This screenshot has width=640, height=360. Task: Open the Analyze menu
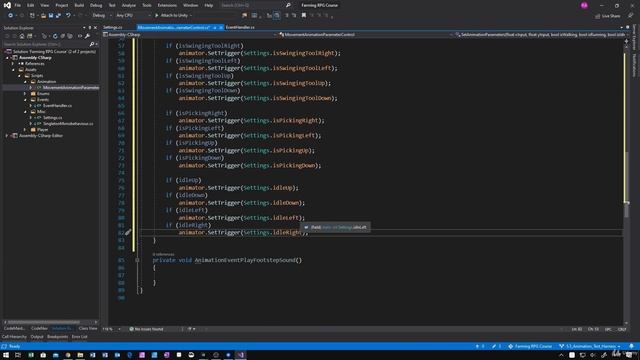click(x=129, y=5)
